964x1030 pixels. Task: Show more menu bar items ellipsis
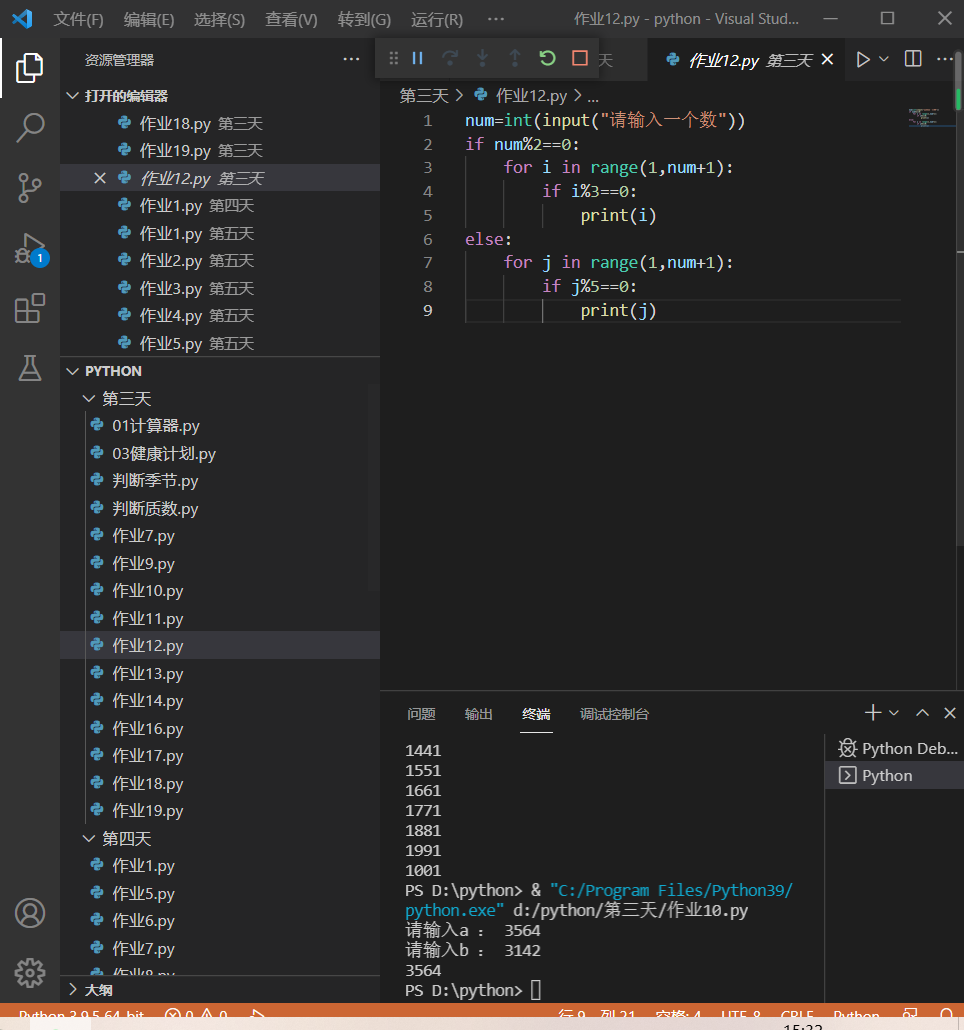pos(496,19)
